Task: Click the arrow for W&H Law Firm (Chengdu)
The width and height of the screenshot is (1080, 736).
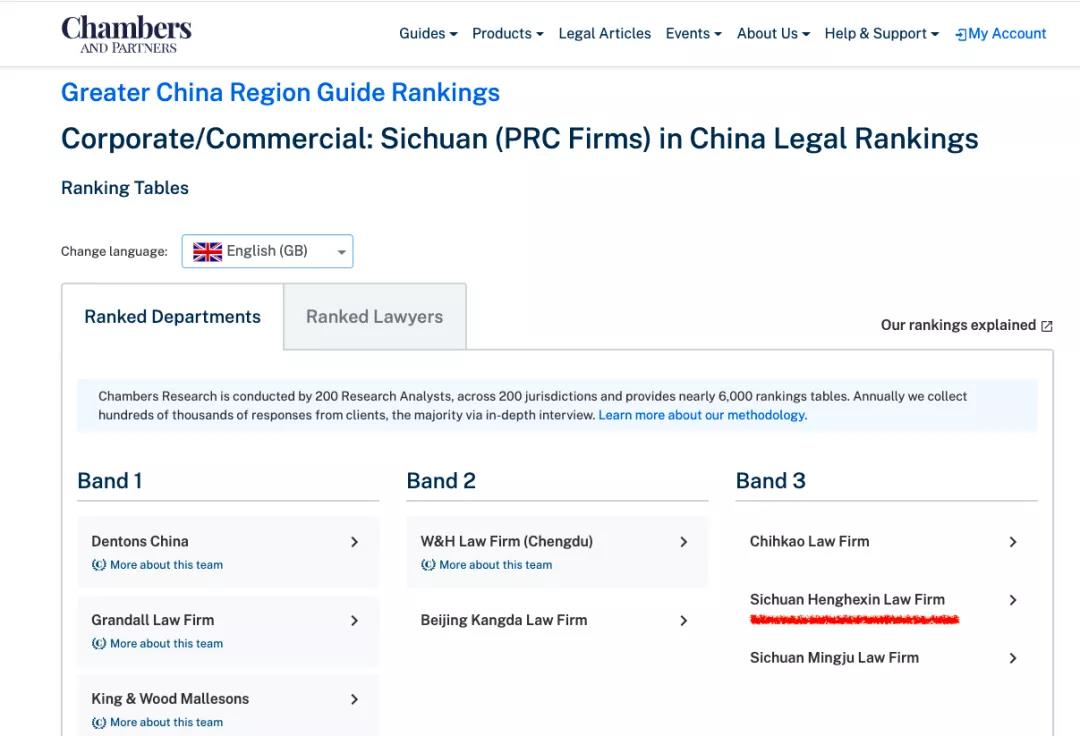Action: [x=684, y=542]
